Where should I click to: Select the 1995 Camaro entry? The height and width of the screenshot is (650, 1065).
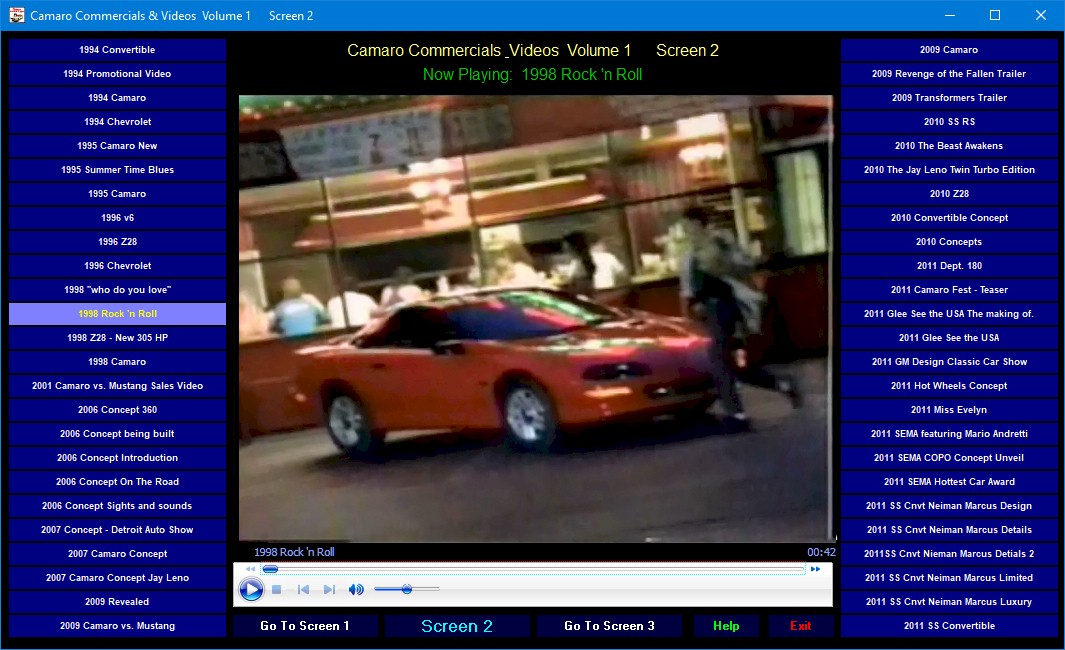[x=118, y=194]
